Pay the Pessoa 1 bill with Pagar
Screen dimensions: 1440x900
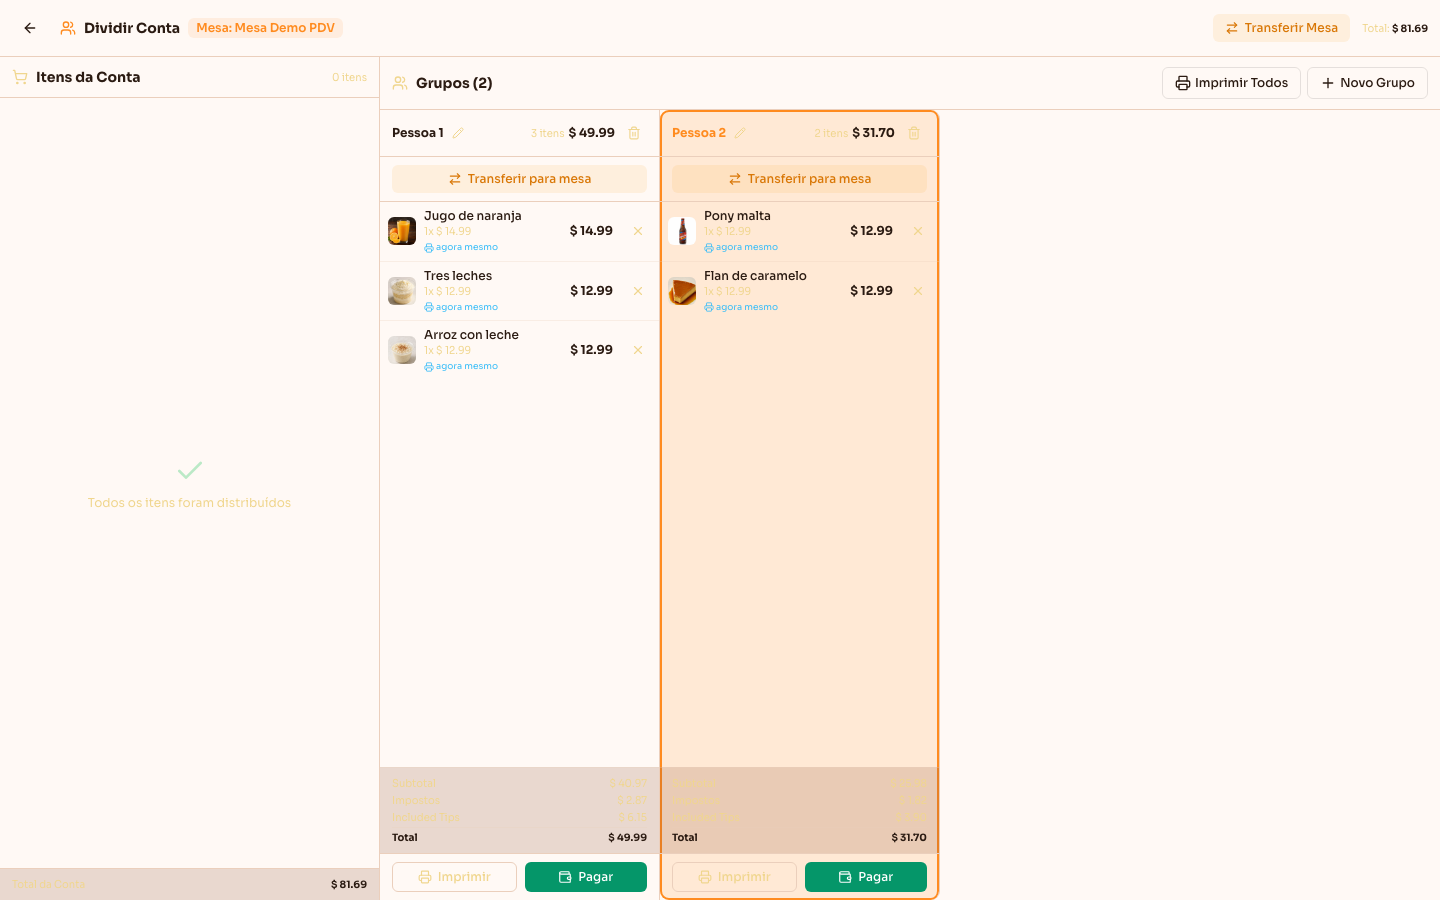(x=586, y=877)
